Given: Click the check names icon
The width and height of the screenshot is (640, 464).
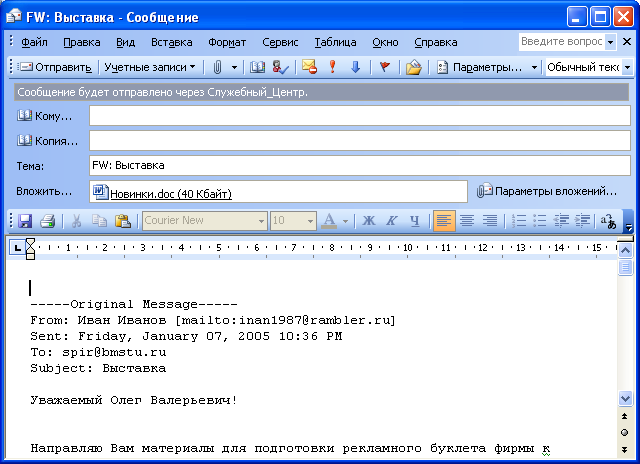Looking at the screenshot, I should [280, 67].
